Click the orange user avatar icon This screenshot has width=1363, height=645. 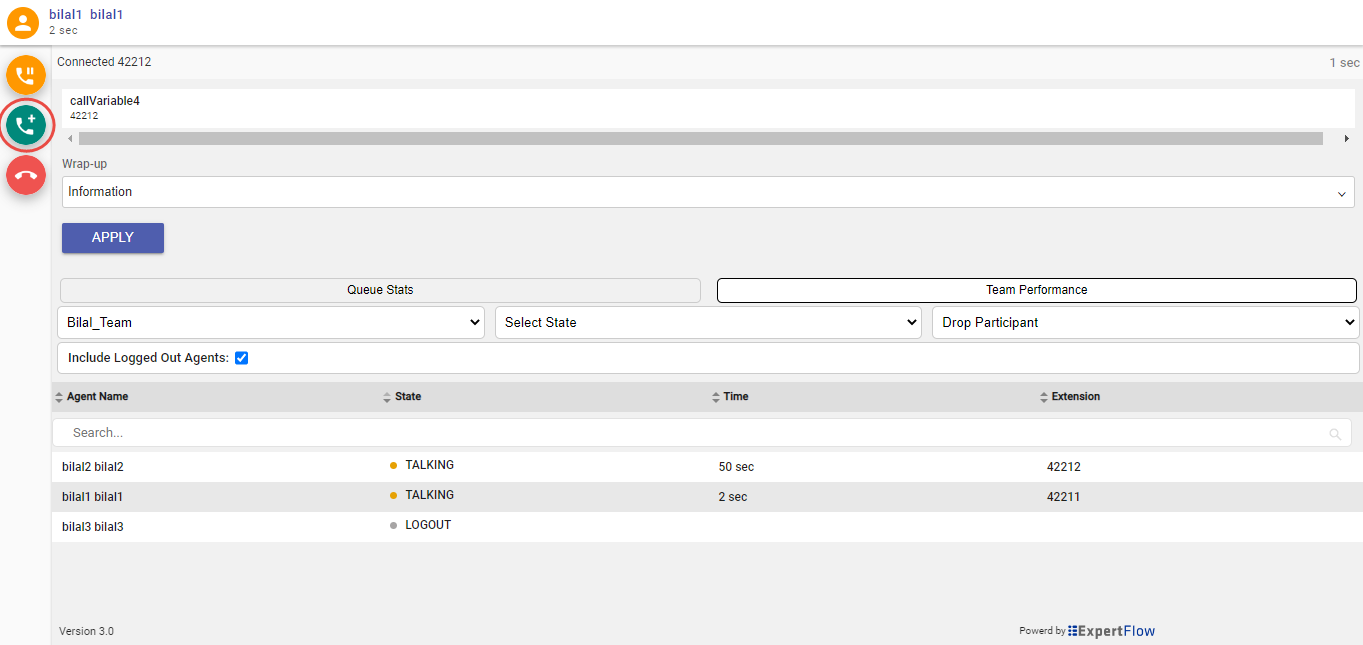click(x=22, y=22)
